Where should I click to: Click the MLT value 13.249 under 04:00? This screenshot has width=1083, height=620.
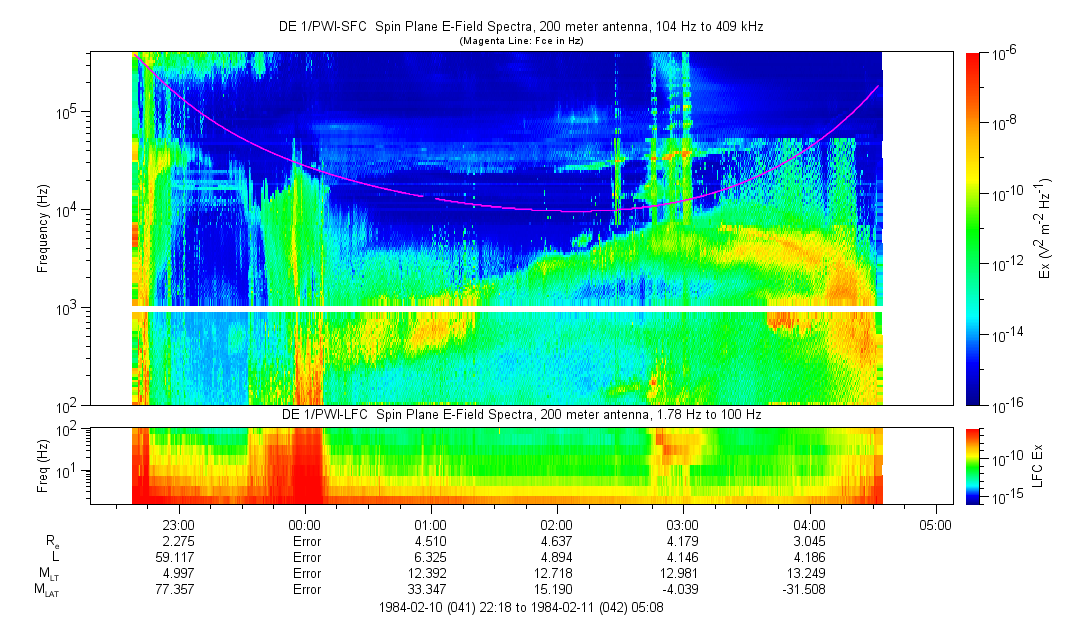(809, 573)
